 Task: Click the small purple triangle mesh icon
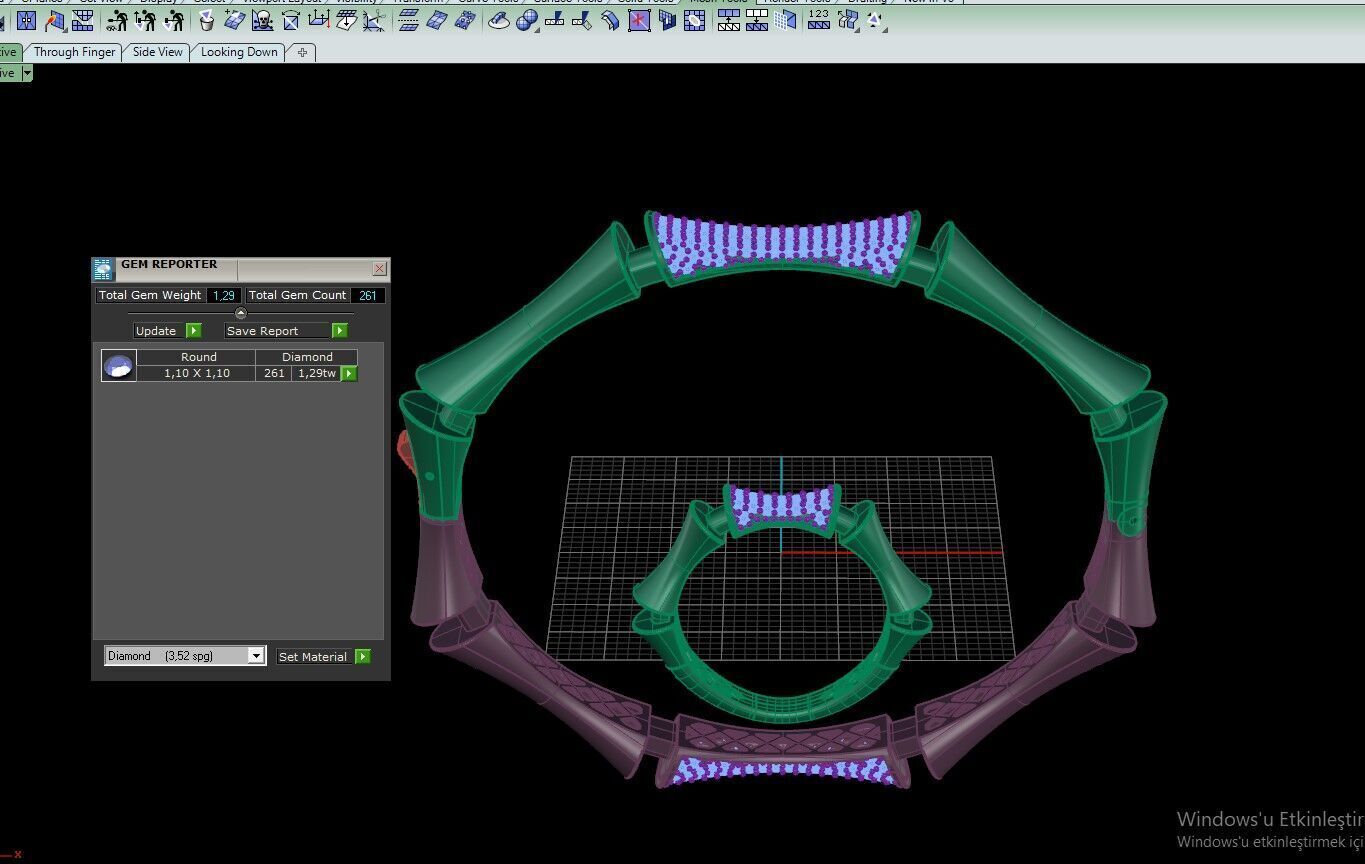[x=875, y=20]
